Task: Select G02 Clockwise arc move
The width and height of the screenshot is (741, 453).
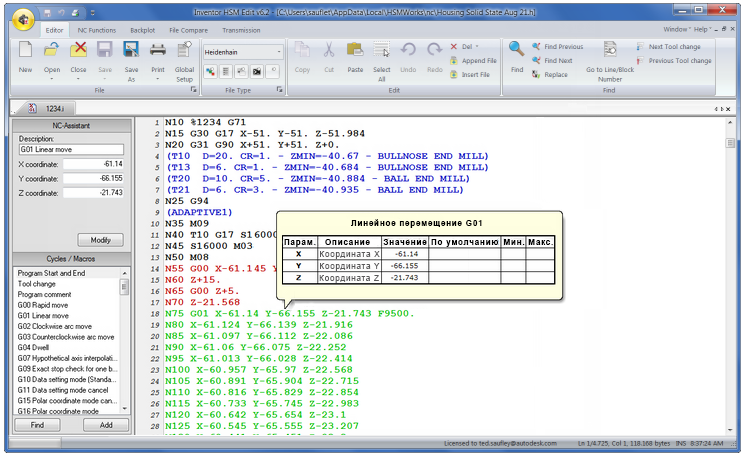Action: click(54, 326)
